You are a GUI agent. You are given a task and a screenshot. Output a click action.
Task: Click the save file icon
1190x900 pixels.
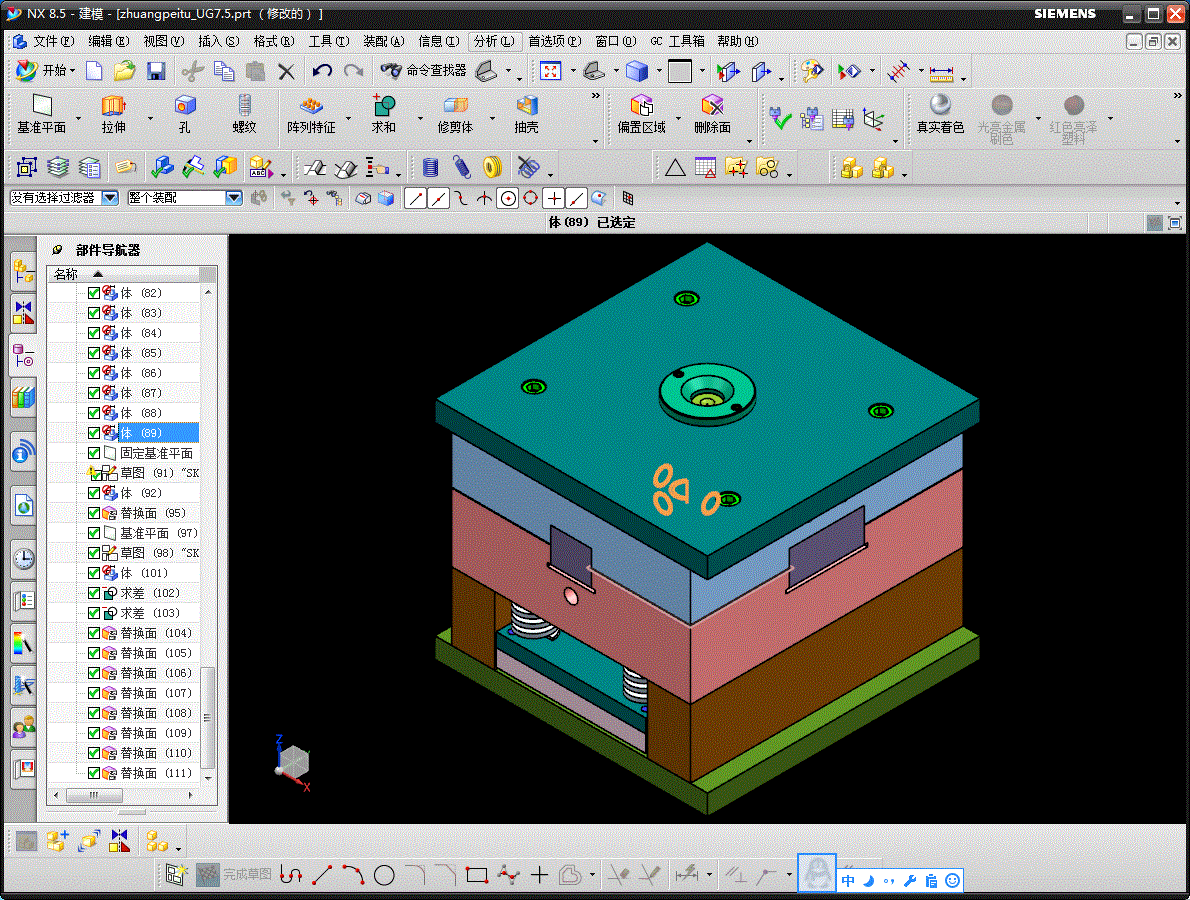tap(156, 71)
